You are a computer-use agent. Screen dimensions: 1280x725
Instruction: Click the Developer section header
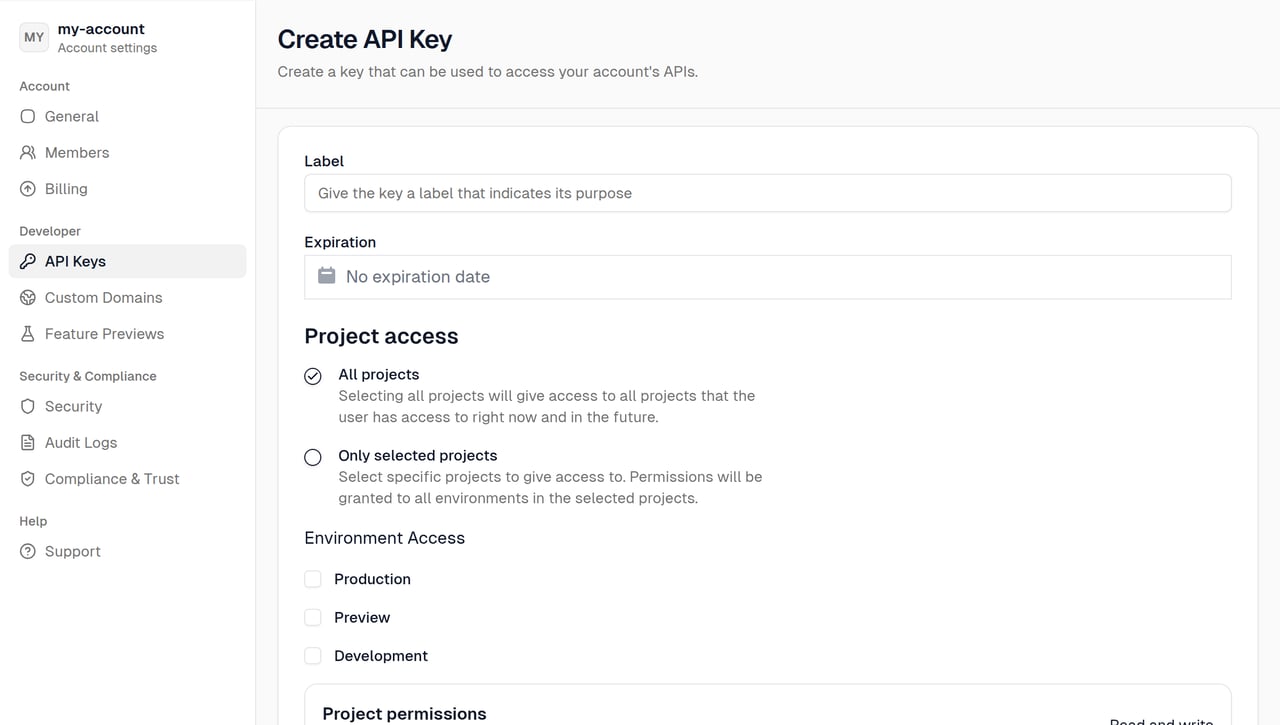pos(50,231)
